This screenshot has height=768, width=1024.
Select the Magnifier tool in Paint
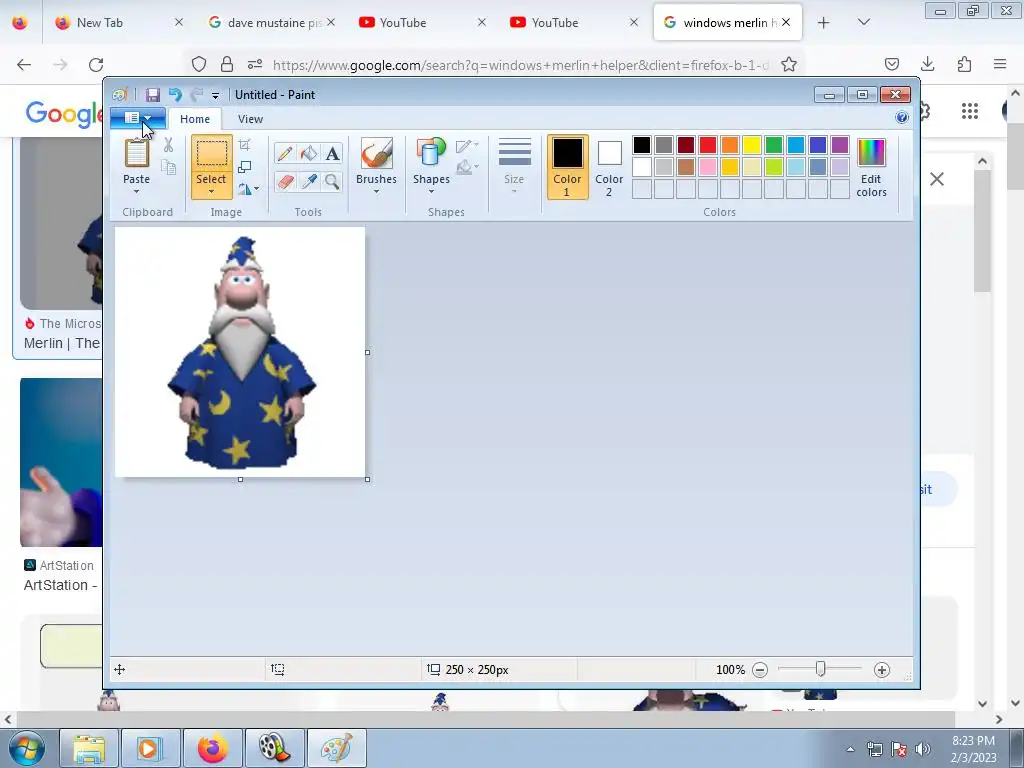pyautogui.click(x=332, y=181)
